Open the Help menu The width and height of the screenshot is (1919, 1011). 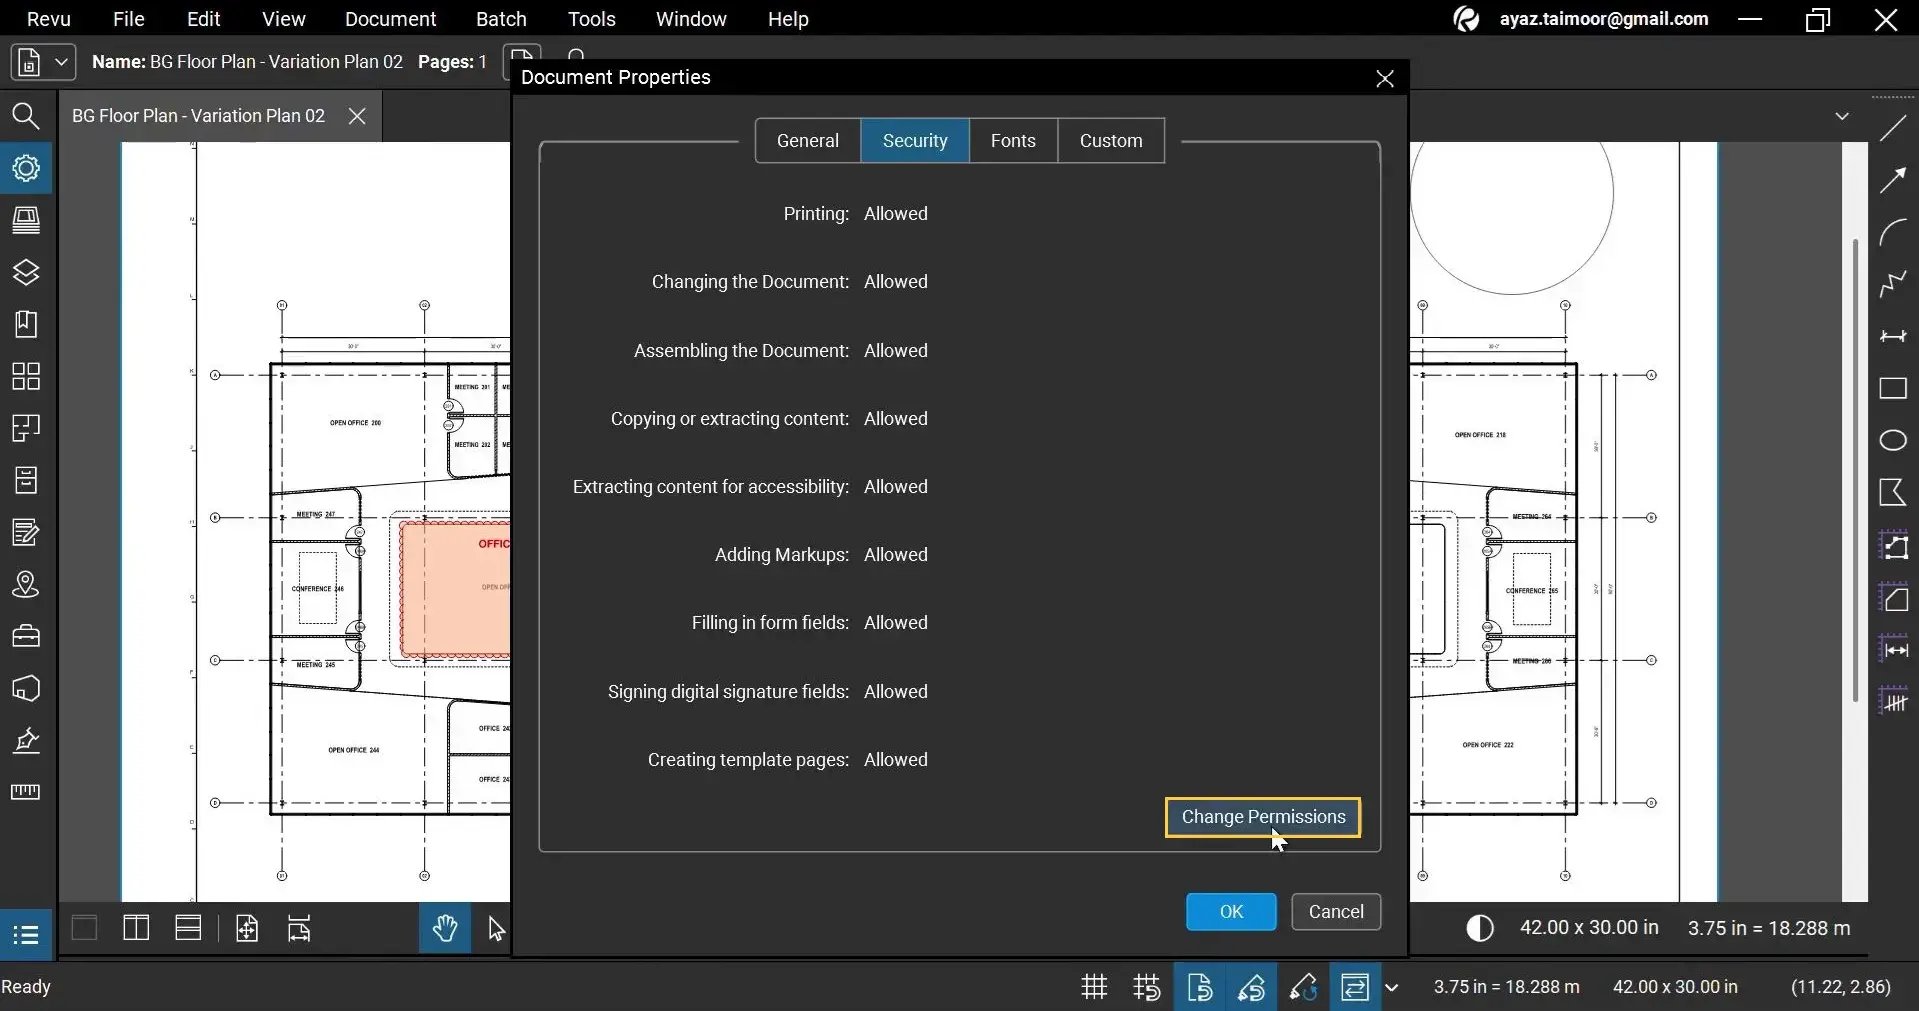[788, 19]
